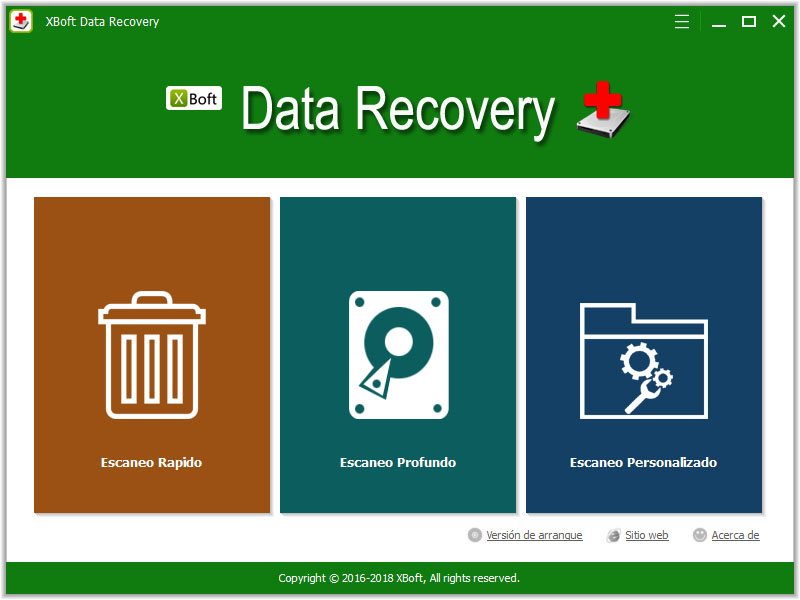
Task: Click the red cross drive icon in banner
Action: tap(604, 109)
